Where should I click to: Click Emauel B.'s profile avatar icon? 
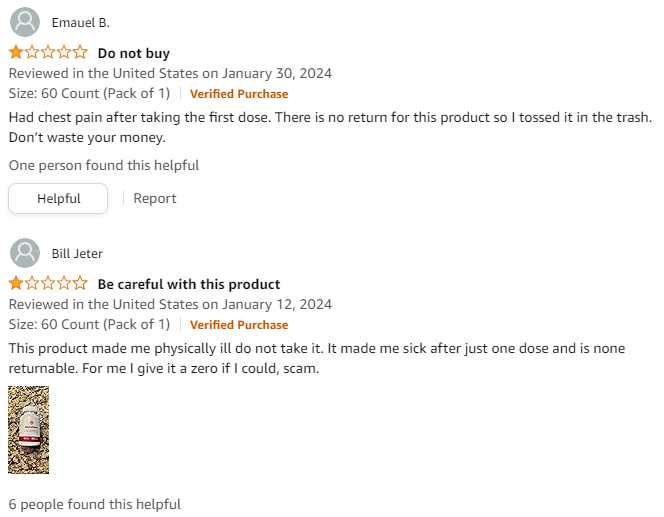(25, 22)
